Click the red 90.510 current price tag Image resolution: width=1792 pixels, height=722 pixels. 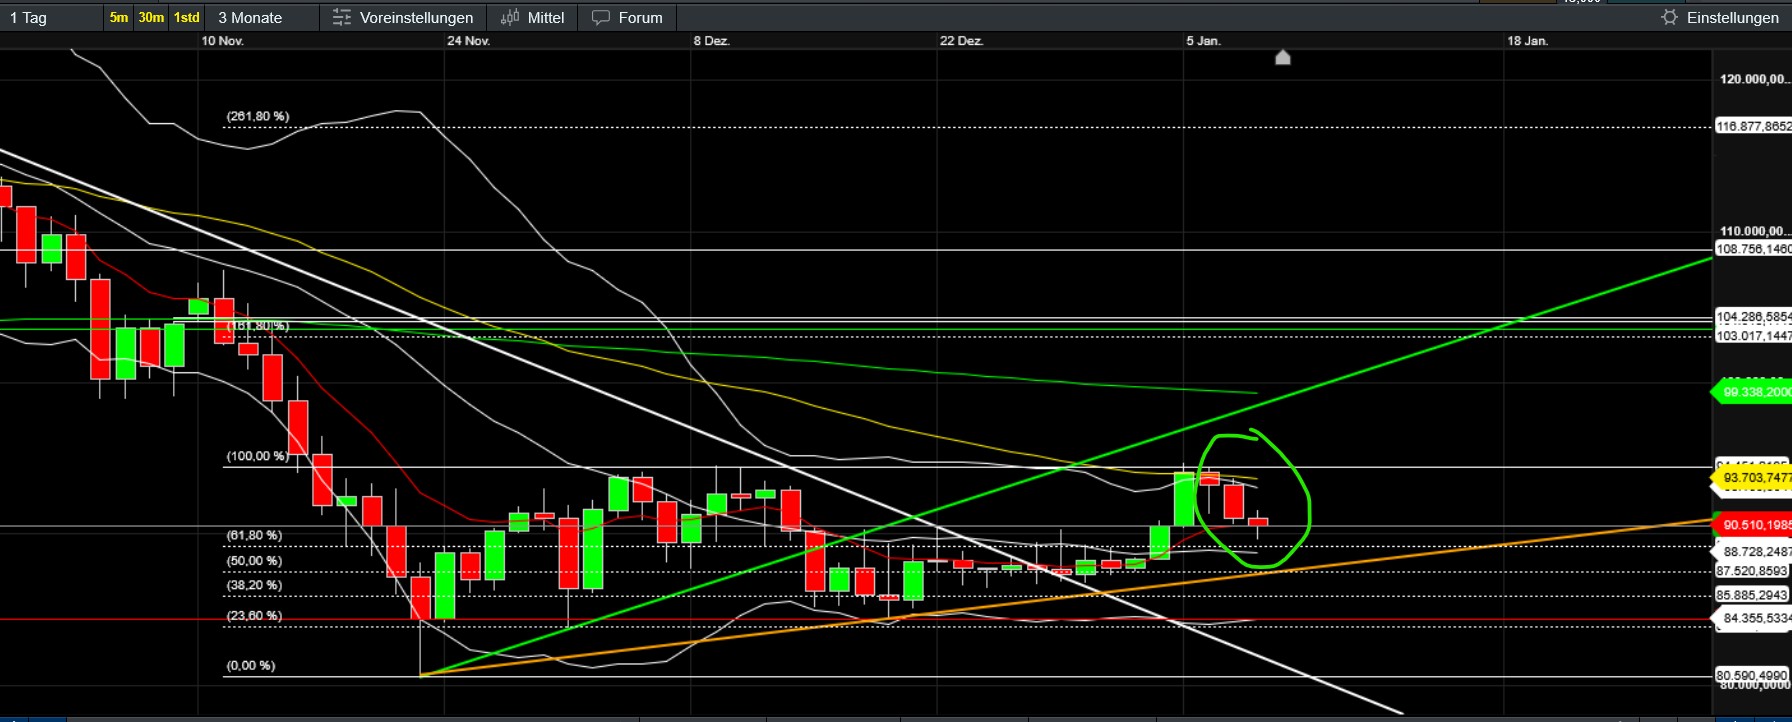[1754, 525]
